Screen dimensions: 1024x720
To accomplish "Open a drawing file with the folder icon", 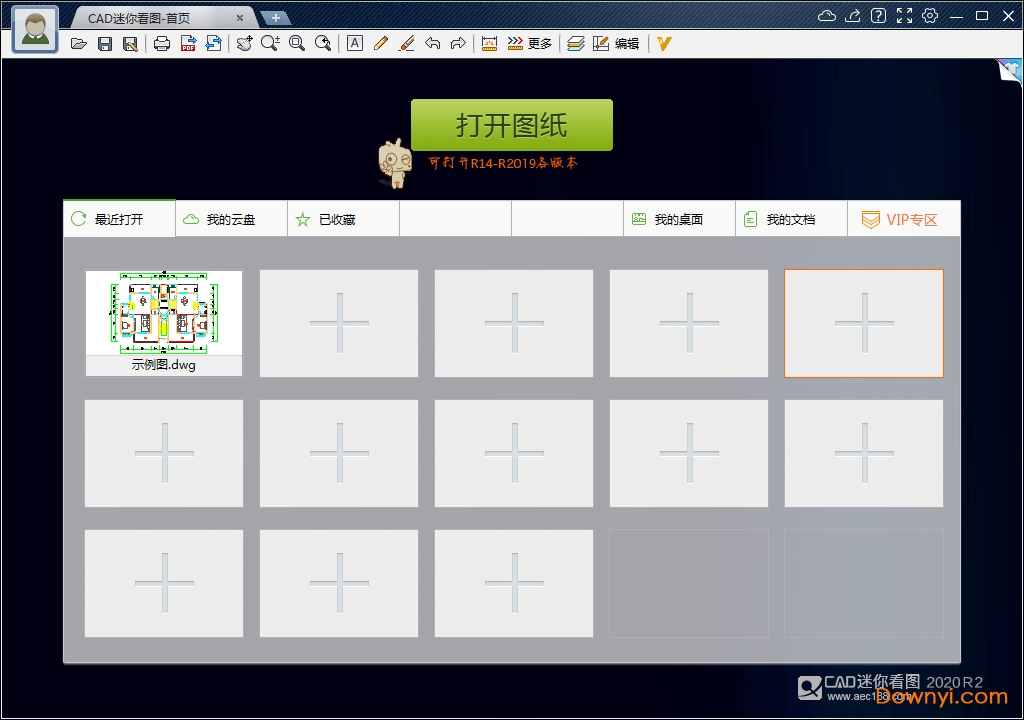I will [79, 43].
